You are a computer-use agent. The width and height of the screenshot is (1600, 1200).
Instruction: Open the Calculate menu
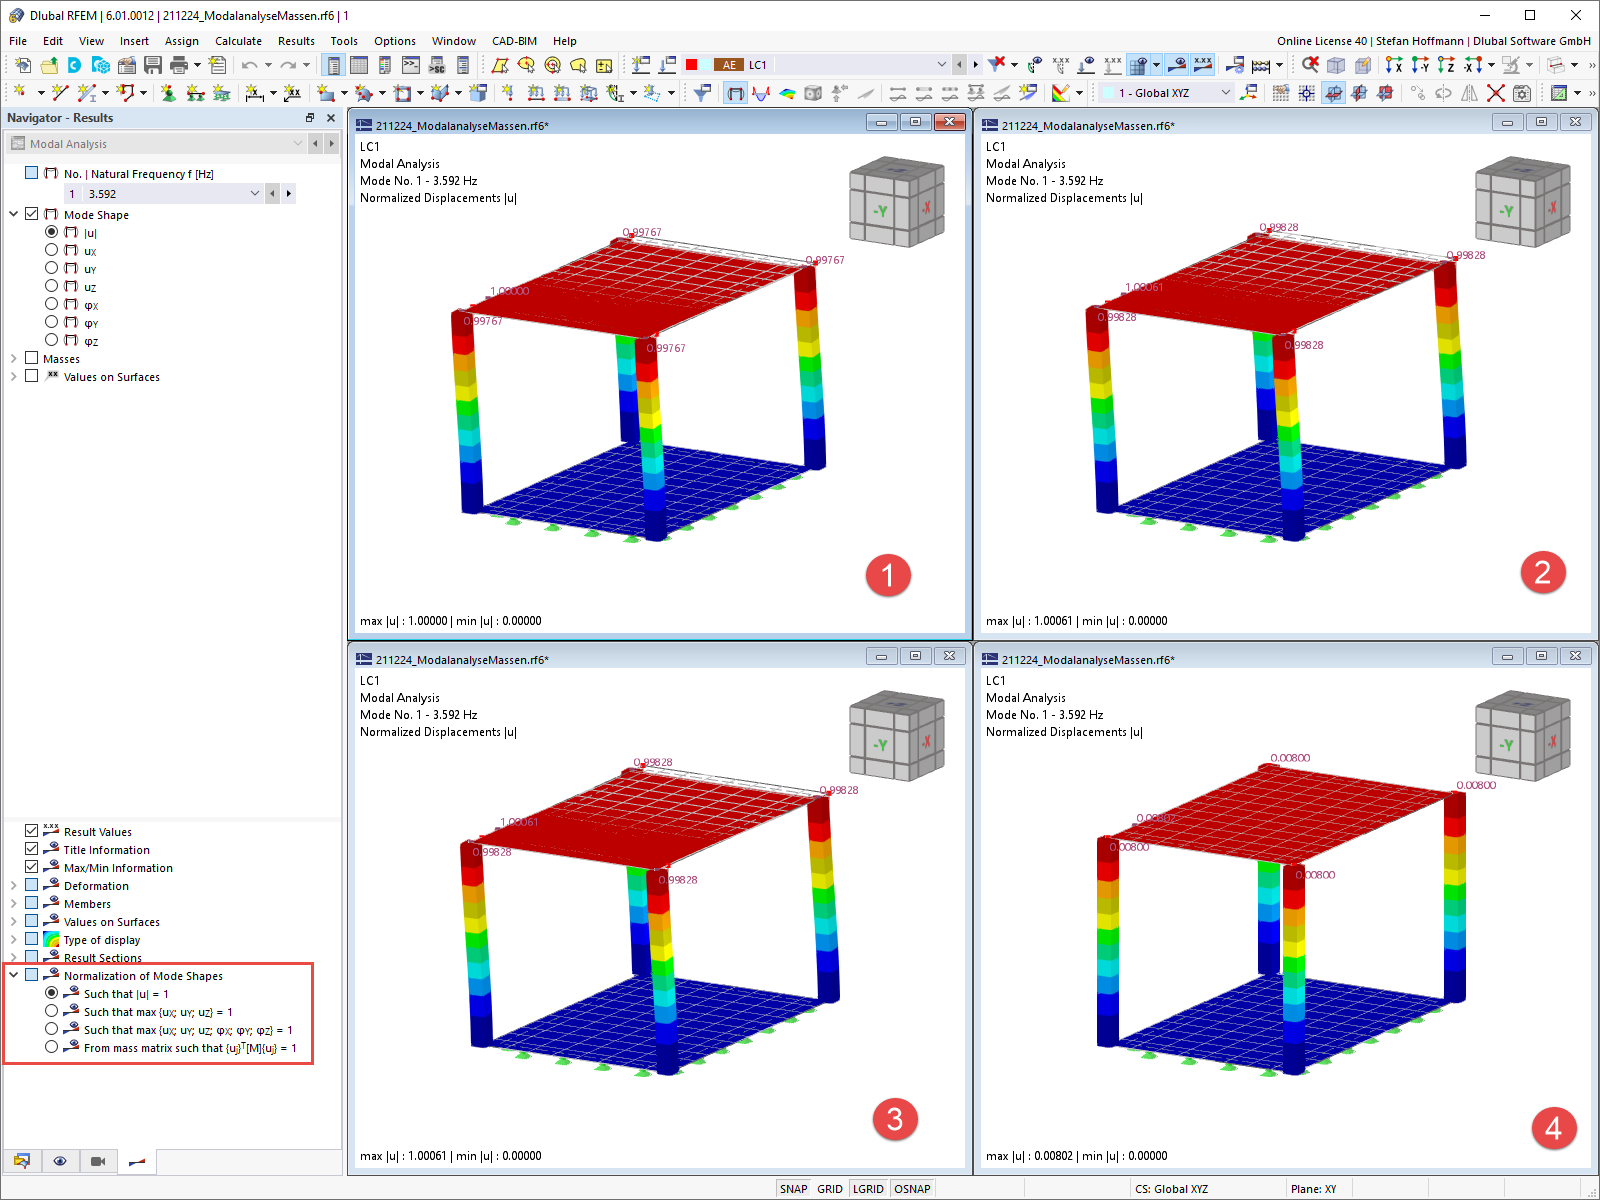click(238, 41)
